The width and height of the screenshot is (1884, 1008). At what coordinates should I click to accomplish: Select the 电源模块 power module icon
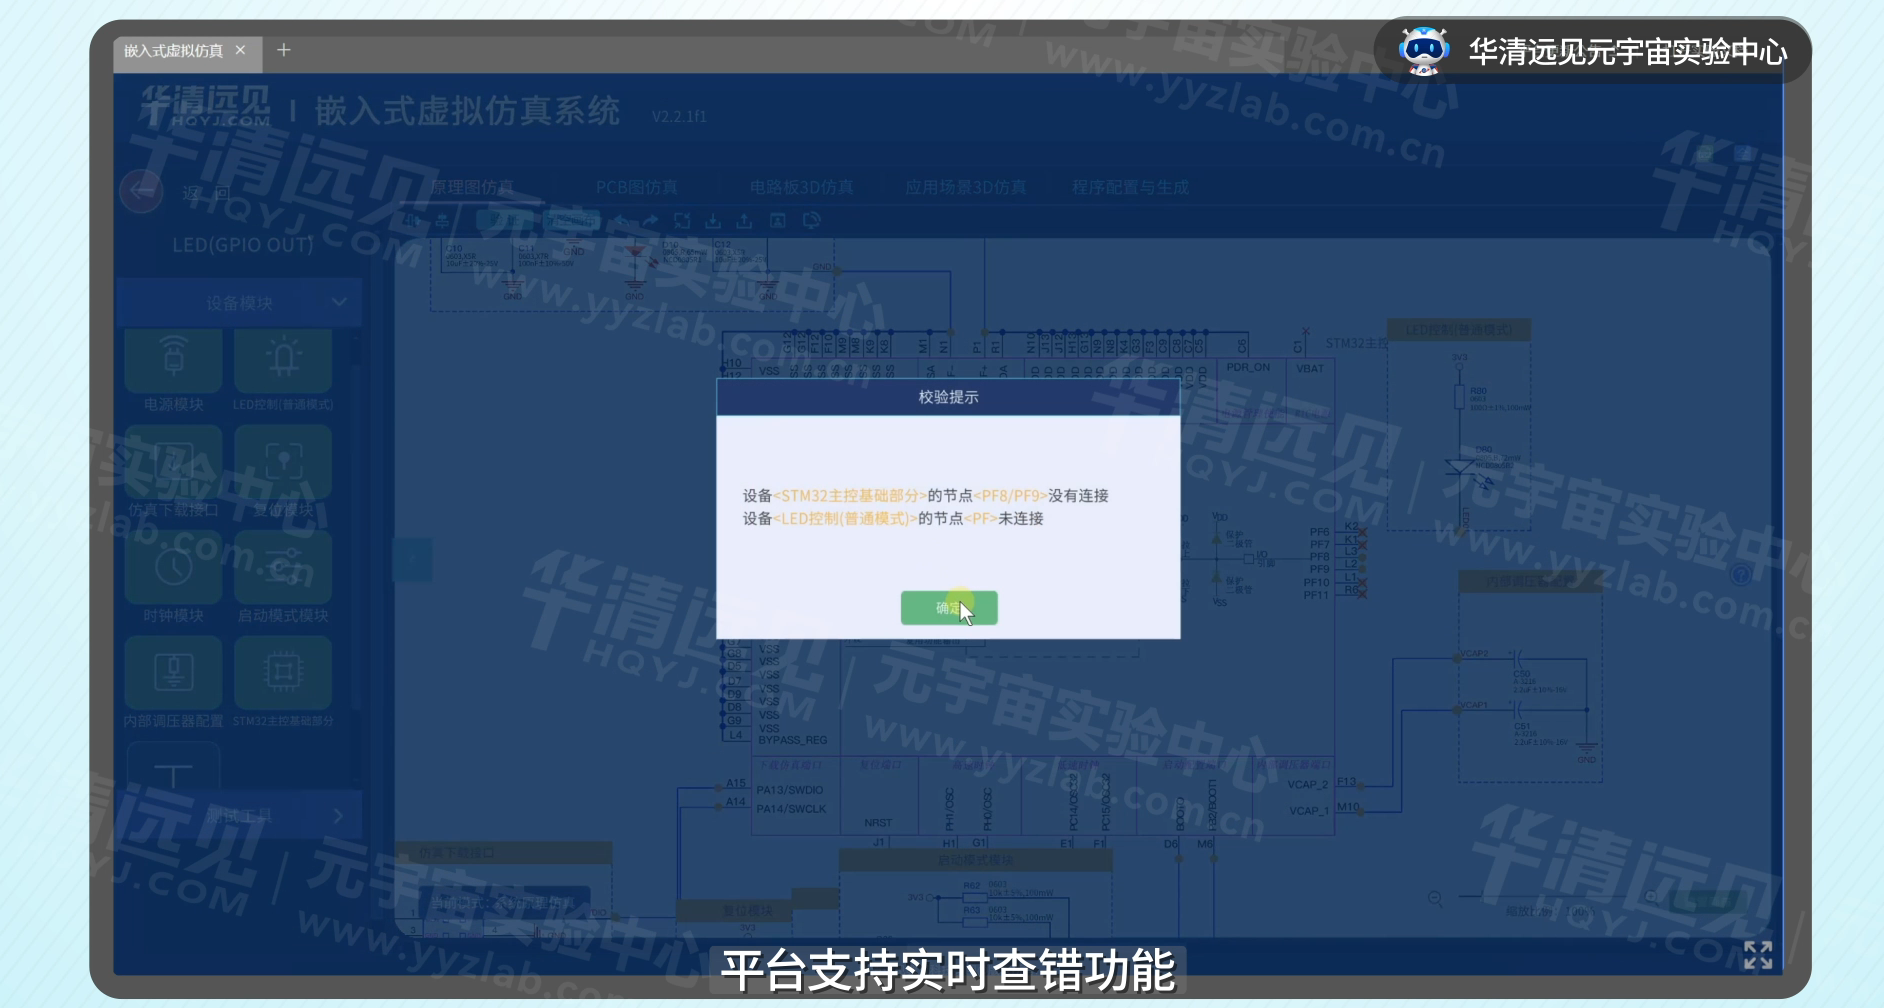(x=174, y=360)
